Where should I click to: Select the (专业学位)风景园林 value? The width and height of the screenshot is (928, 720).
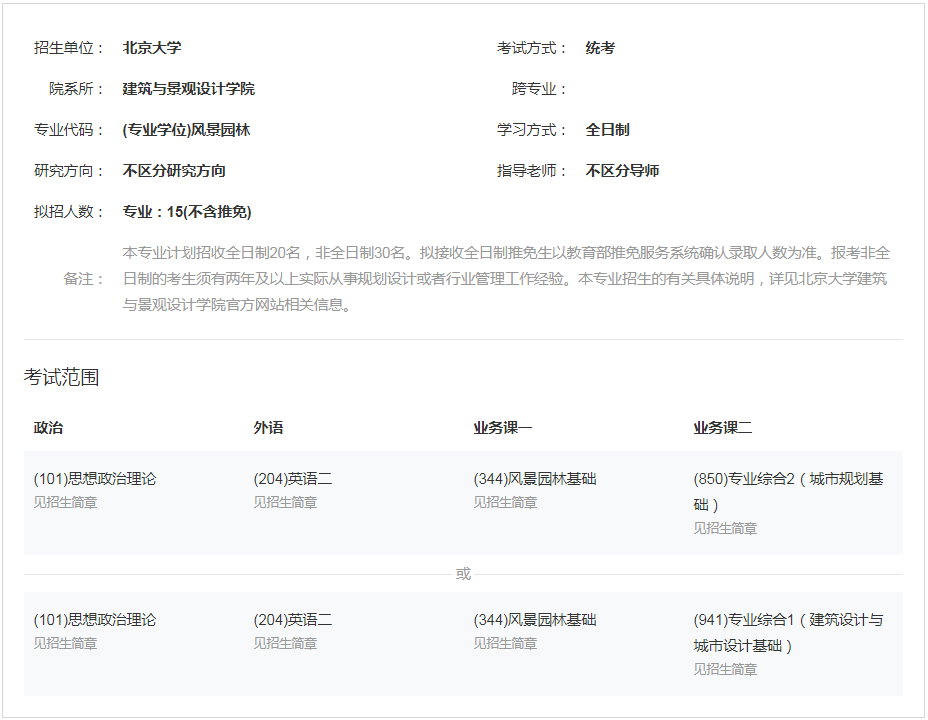coord(186,130)
